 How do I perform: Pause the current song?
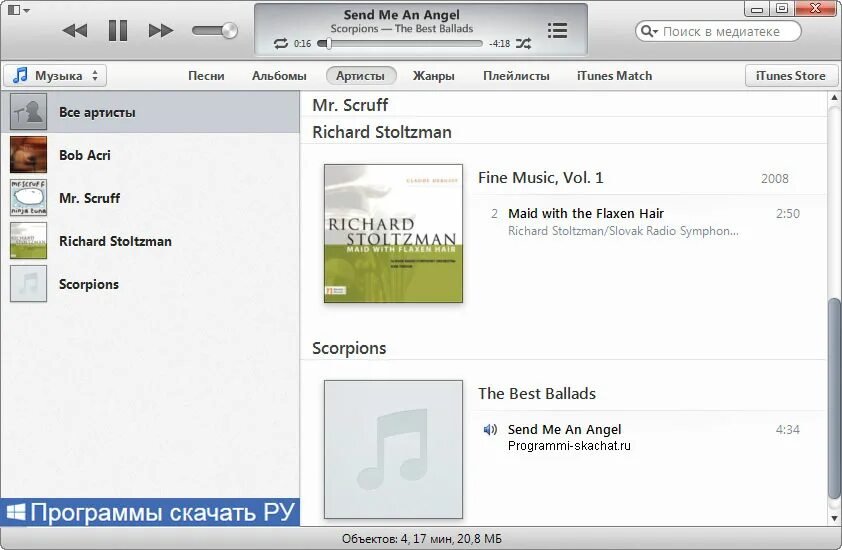tap(118, 31)
